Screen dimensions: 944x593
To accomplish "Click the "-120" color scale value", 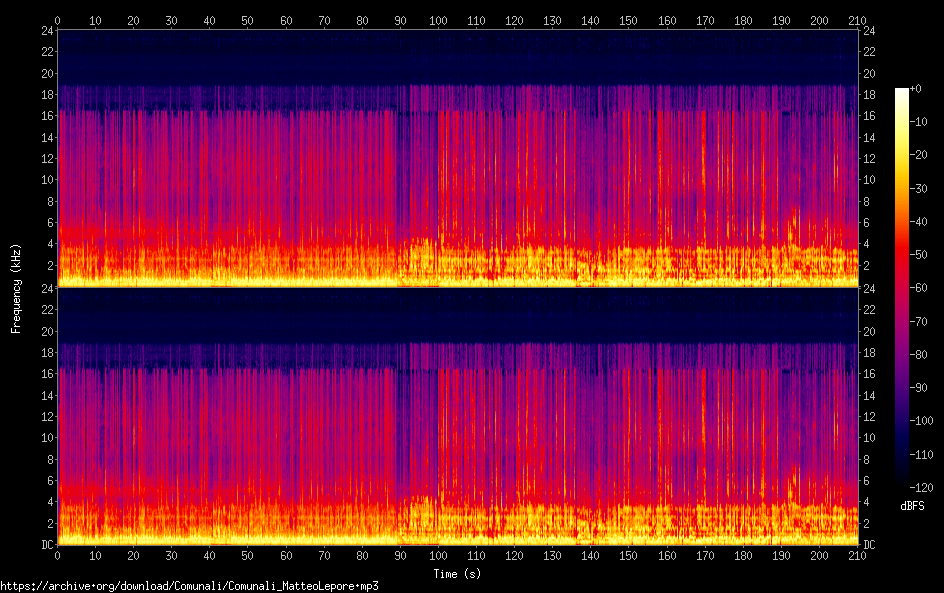I will point(922,488).
